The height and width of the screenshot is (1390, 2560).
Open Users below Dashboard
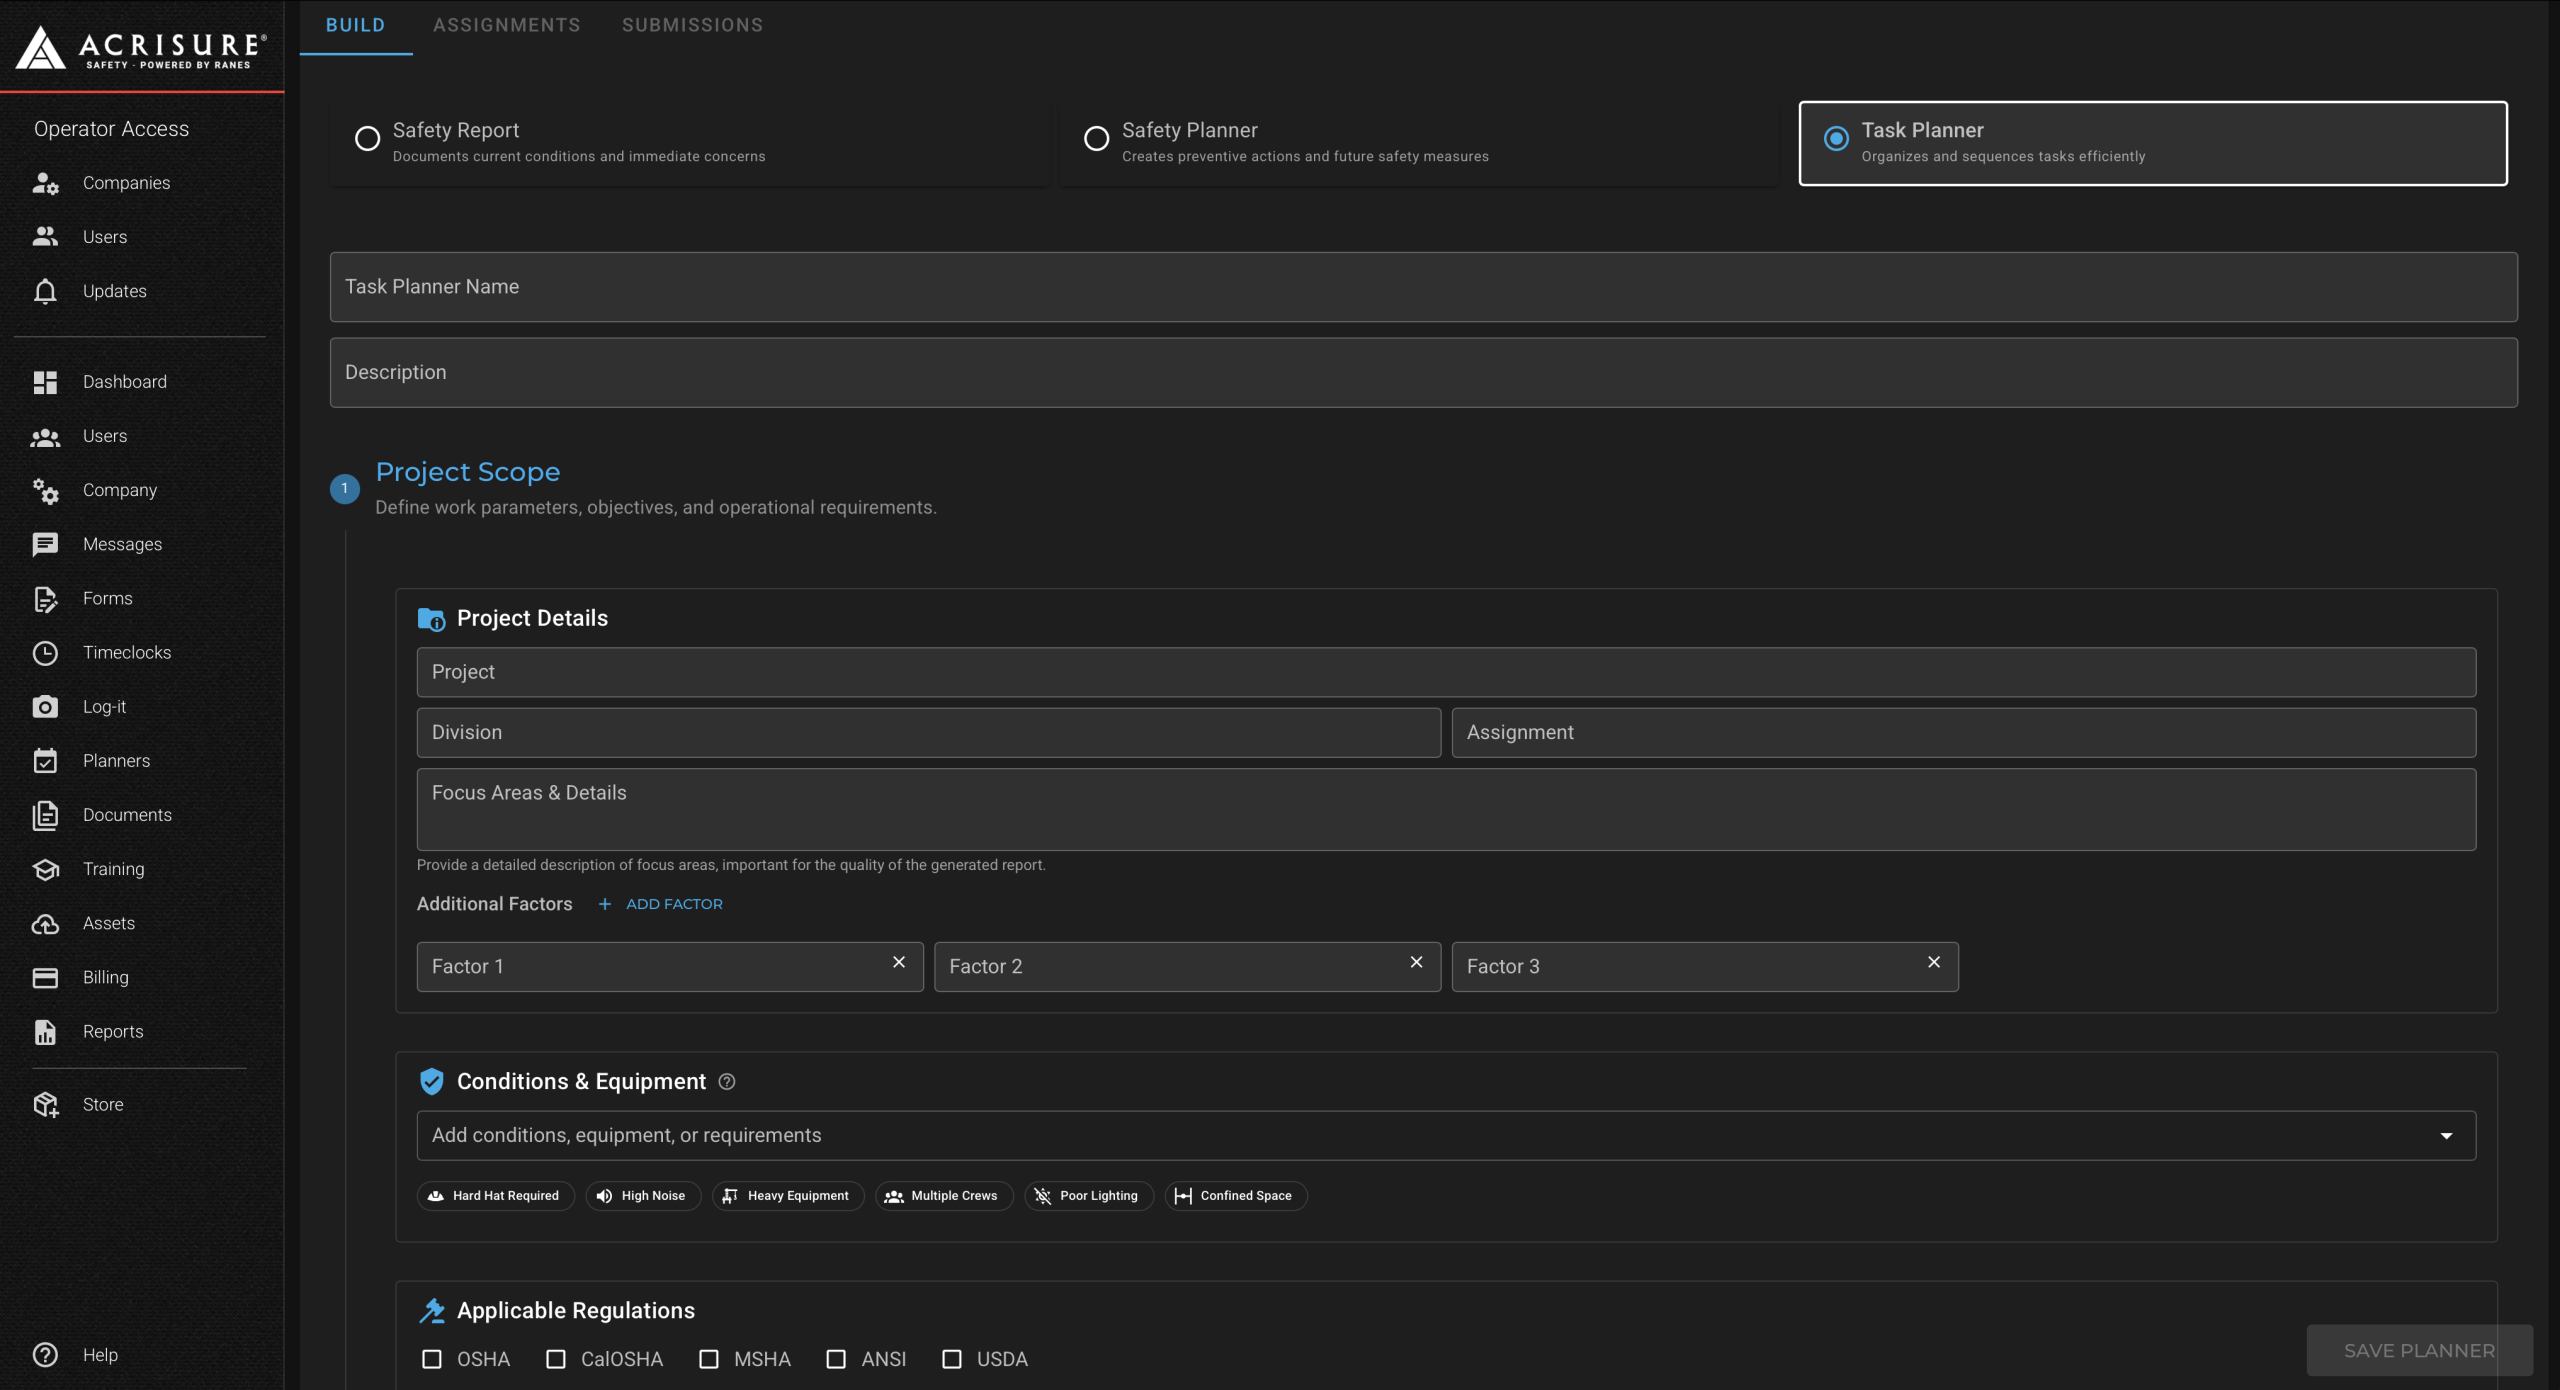click(x=104, y=436)
